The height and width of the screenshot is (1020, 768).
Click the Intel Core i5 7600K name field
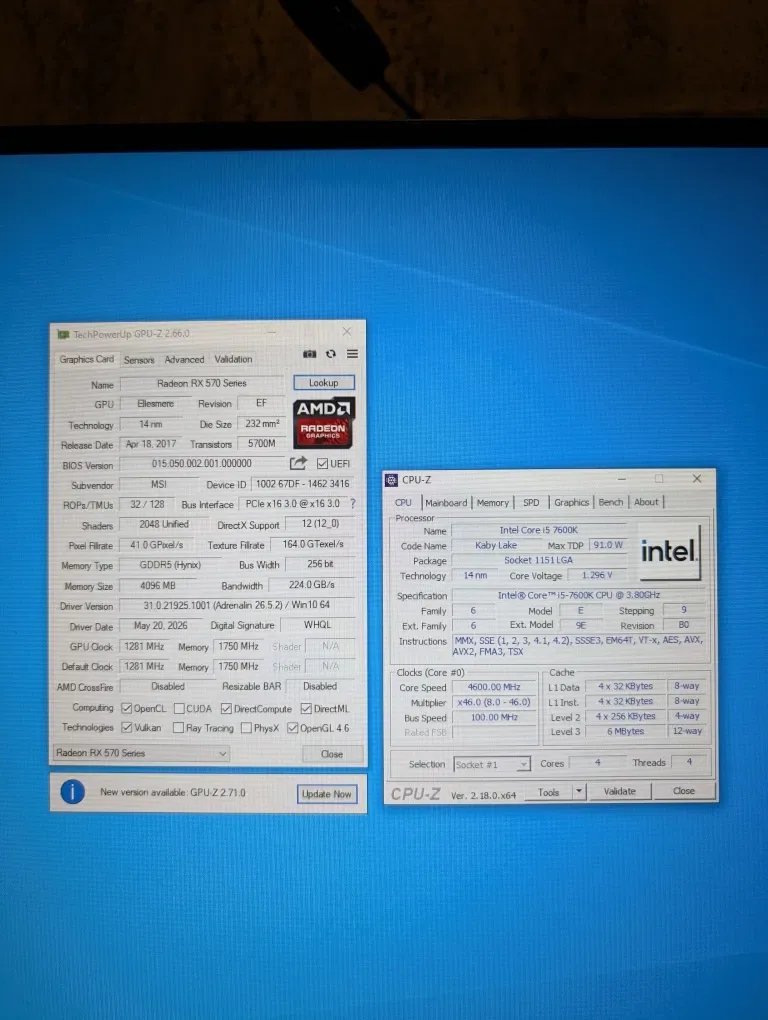[538, 530]
